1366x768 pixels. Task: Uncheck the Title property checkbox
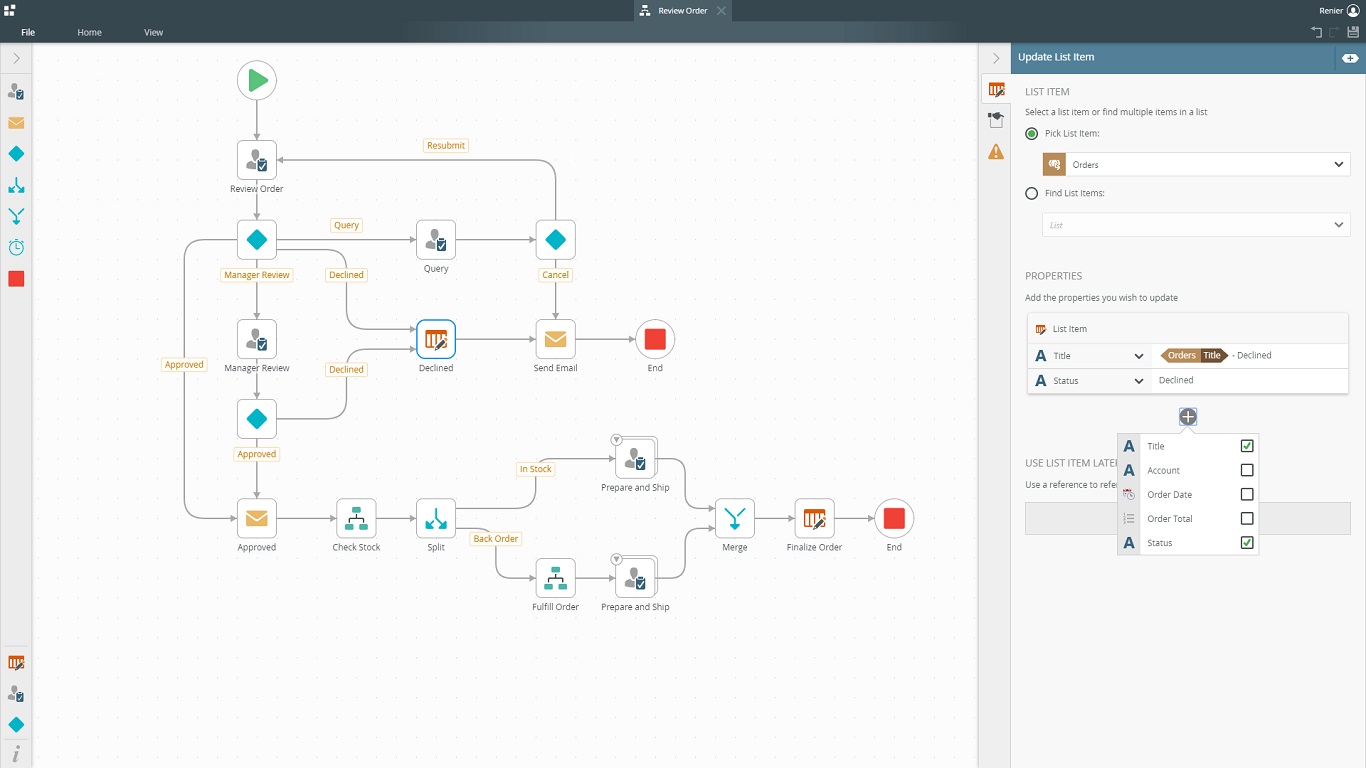[x=1247, y=446]
